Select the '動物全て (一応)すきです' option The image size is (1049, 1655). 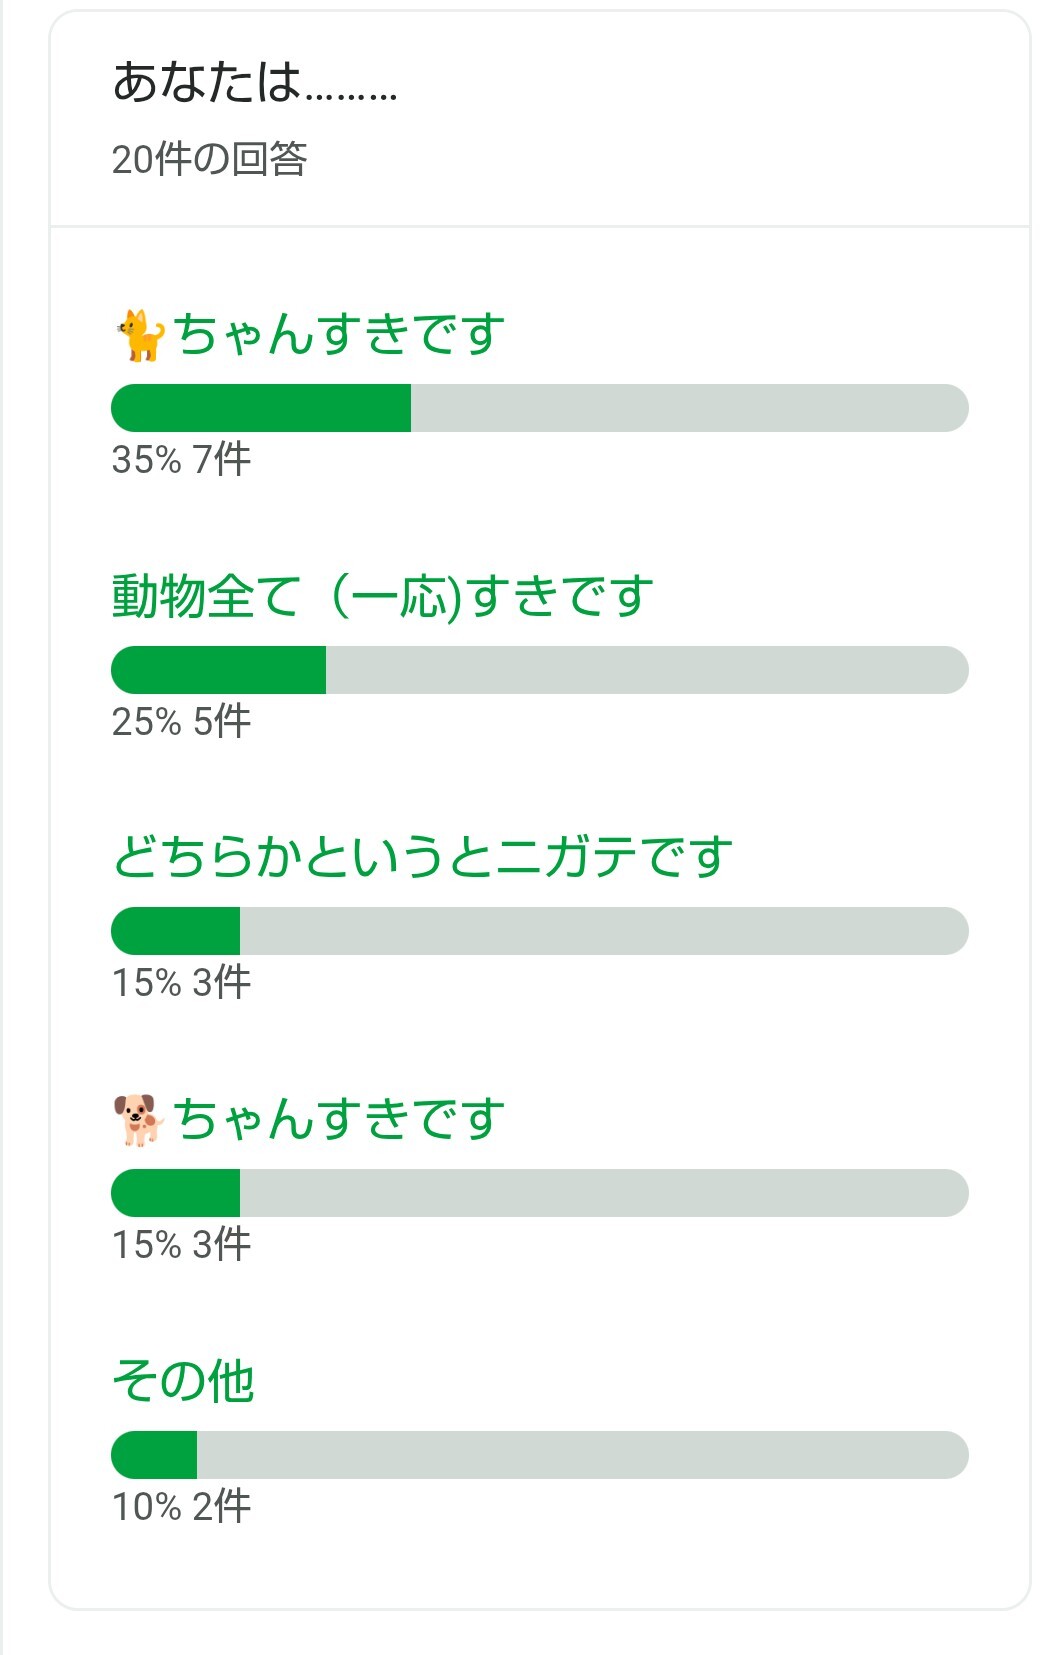point(382,596)
